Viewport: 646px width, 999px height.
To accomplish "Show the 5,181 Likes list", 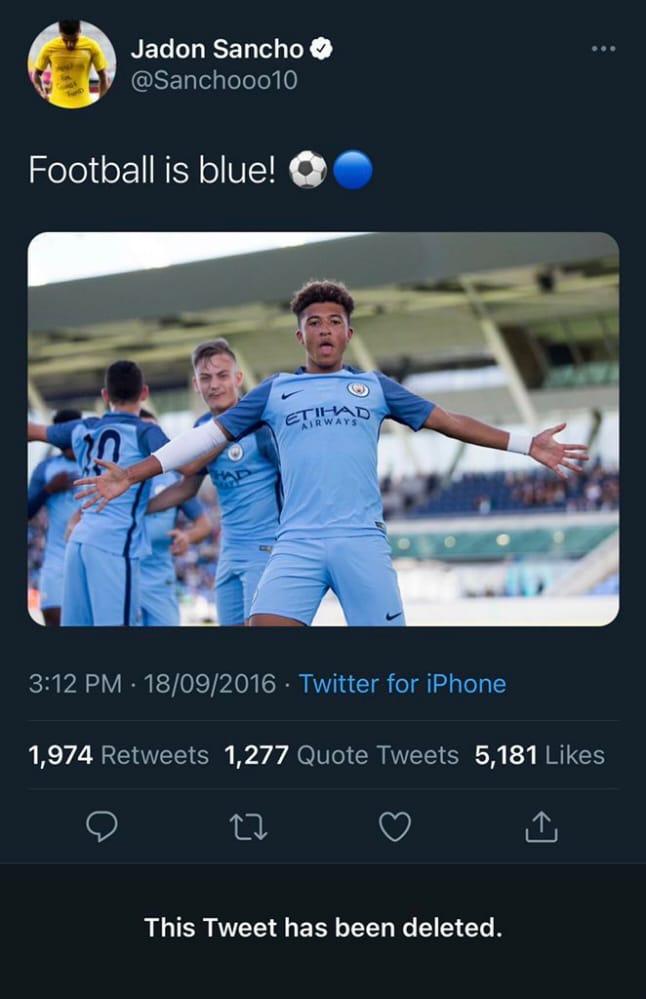I will (539, 755).
